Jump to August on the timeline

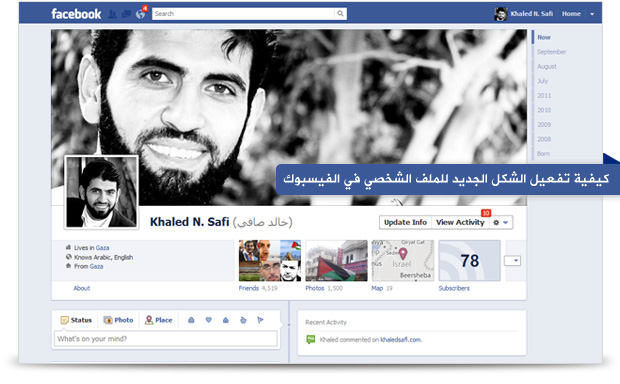[x=547, y=66]
